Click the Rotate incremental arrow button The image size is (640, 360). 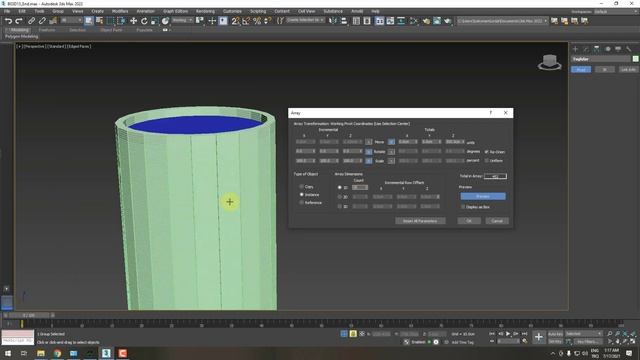(369, 151)
